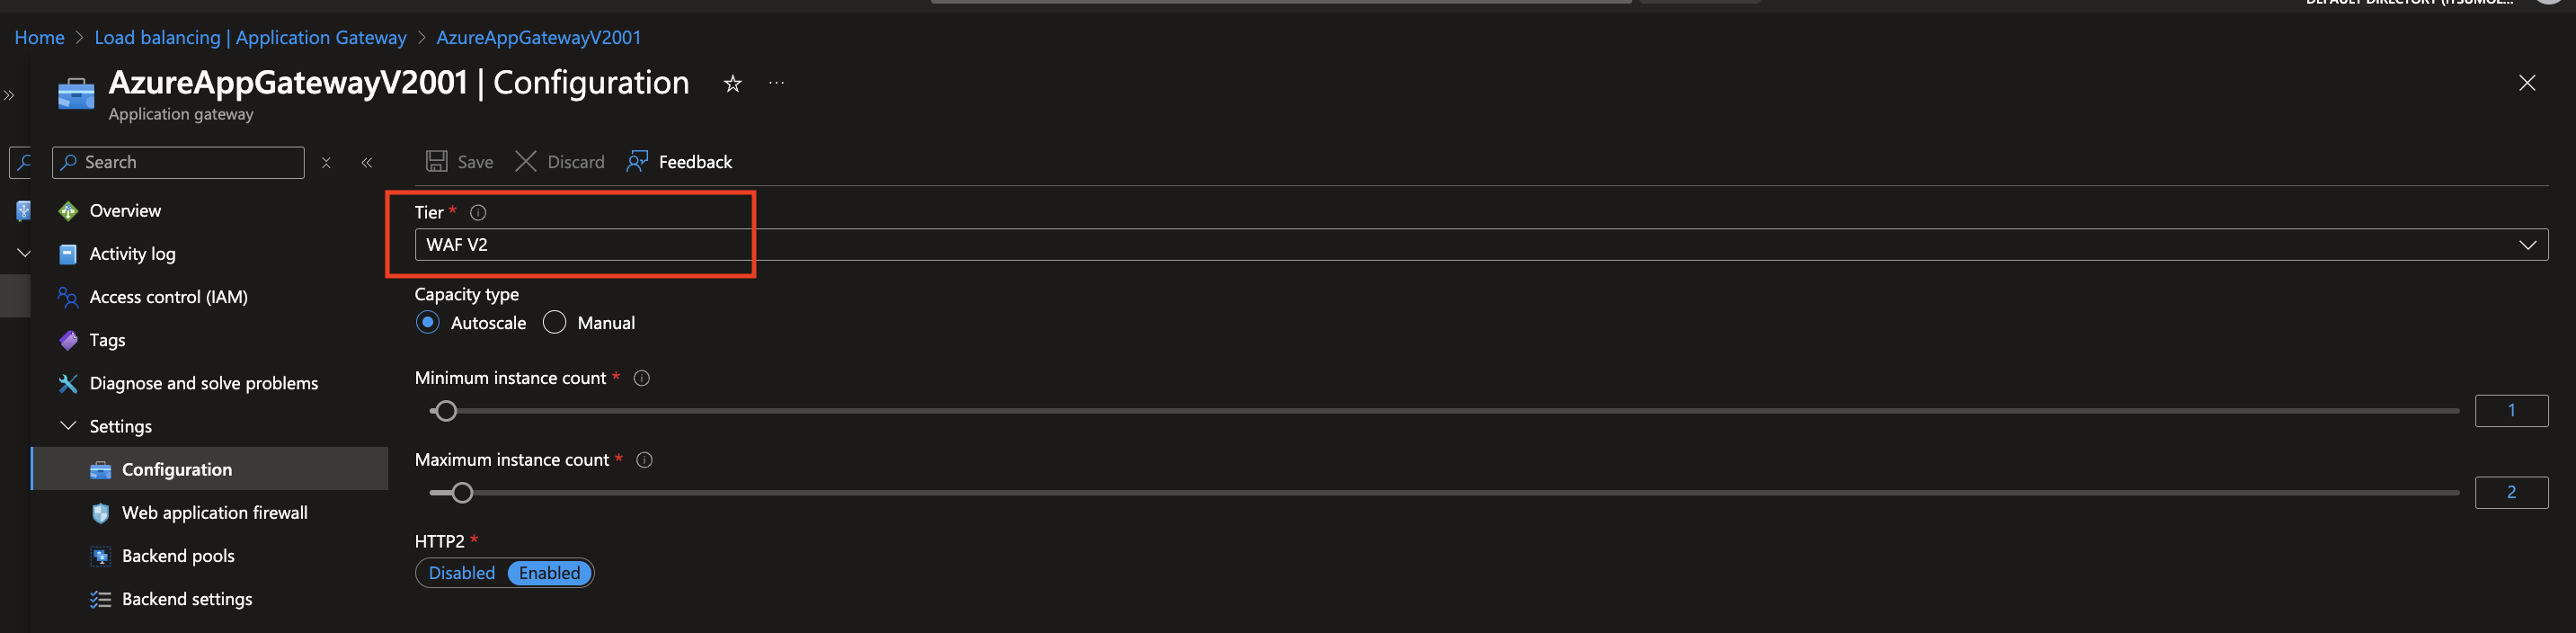Screen dimensions: 2576x633
Task: Open the Backend pools section
Action: (x=178, y=555)
